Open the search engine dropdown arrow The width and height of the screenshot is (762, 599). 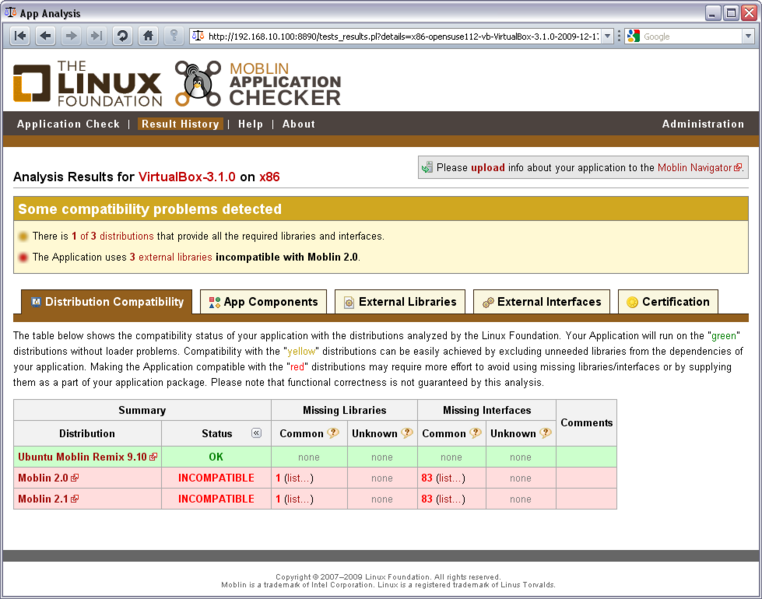748,36
